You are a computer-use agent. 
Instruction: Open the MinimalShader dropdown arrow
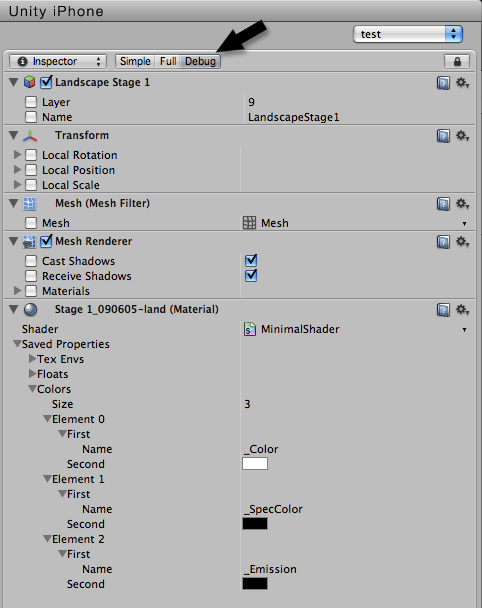(x=464, y=330)
